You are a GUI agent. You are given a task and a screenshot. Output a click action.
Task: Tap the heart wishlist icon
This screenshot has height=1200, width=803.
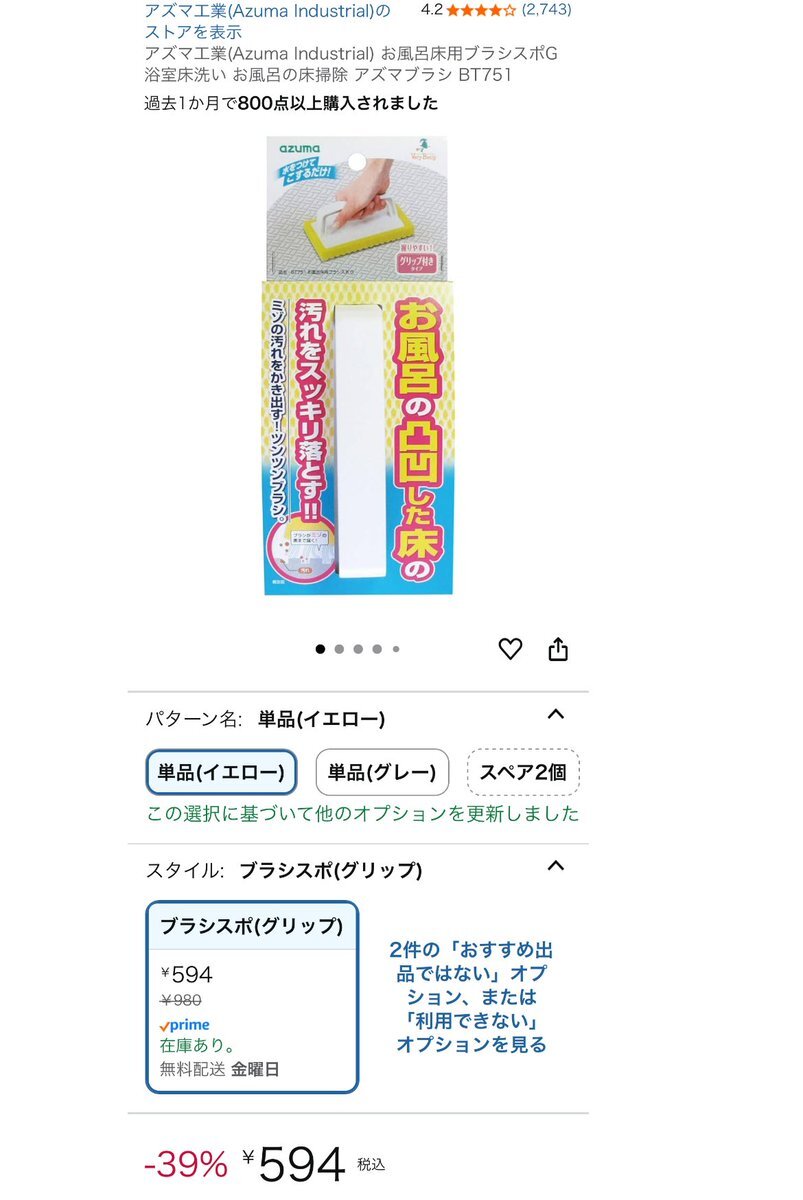click(510, 649)
